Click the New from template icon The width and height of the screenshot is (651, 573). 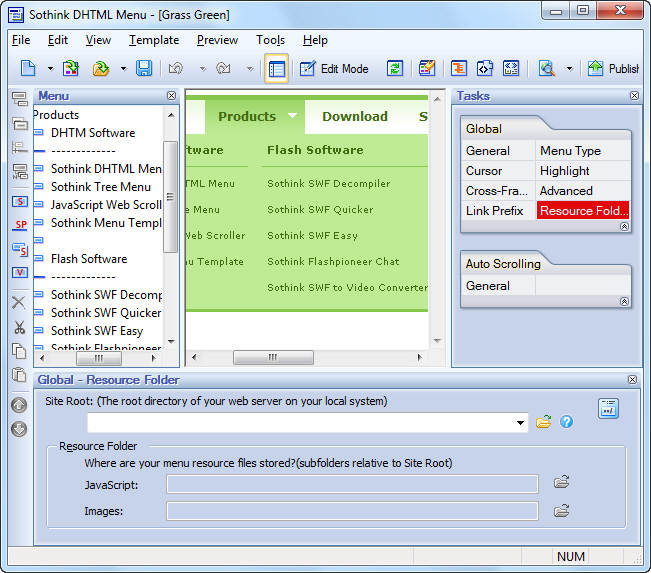(x=71, y=68)
